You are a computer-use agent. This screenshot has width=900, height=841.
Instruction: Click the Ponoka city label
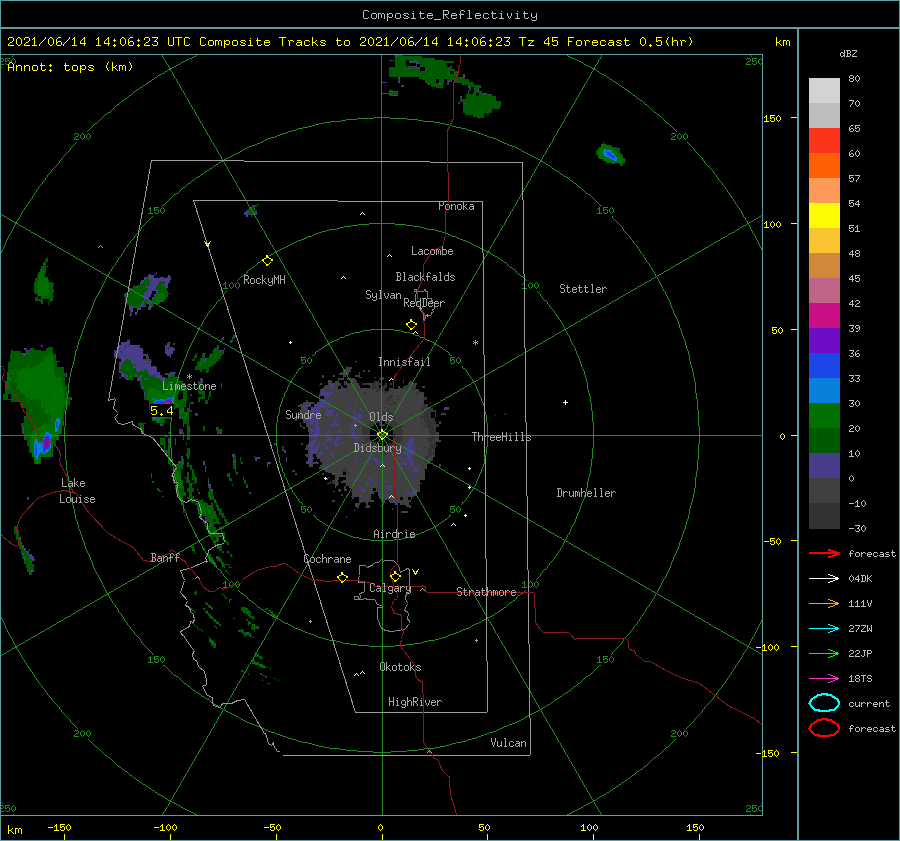click(x=456, y=206)
